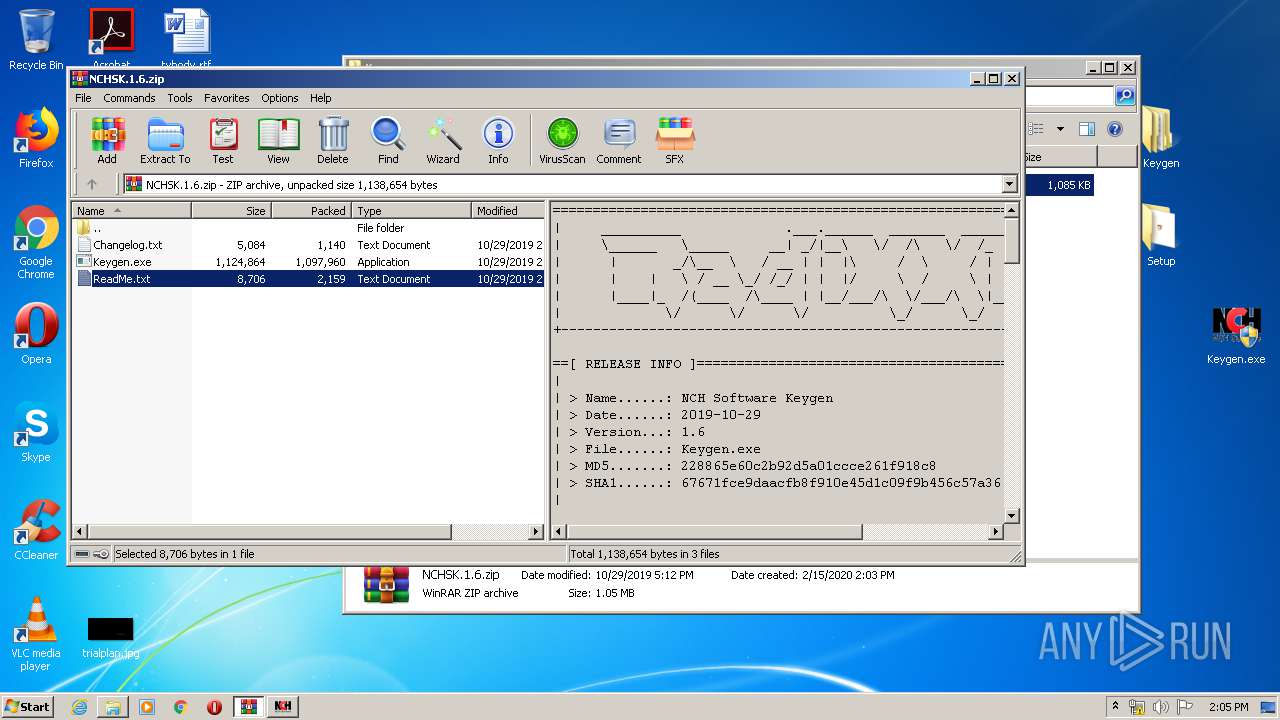Open the Opera desktop shortcut
Screen dimensions: 1280x720
coord(36,334)
